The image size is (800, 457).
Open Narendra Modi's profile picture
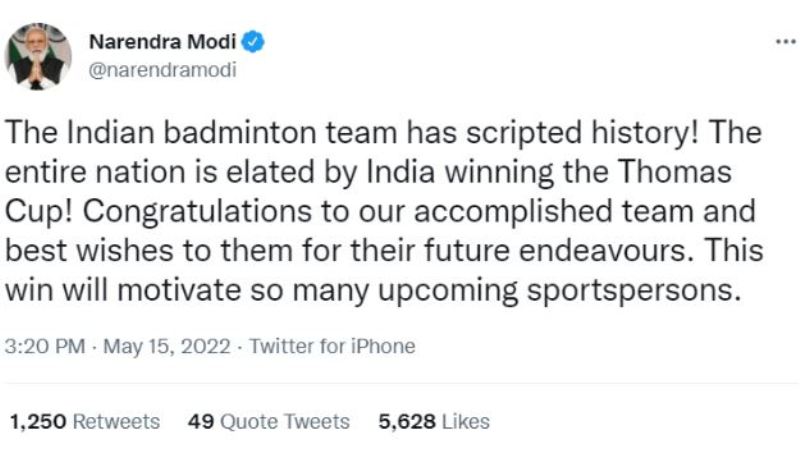38,57
